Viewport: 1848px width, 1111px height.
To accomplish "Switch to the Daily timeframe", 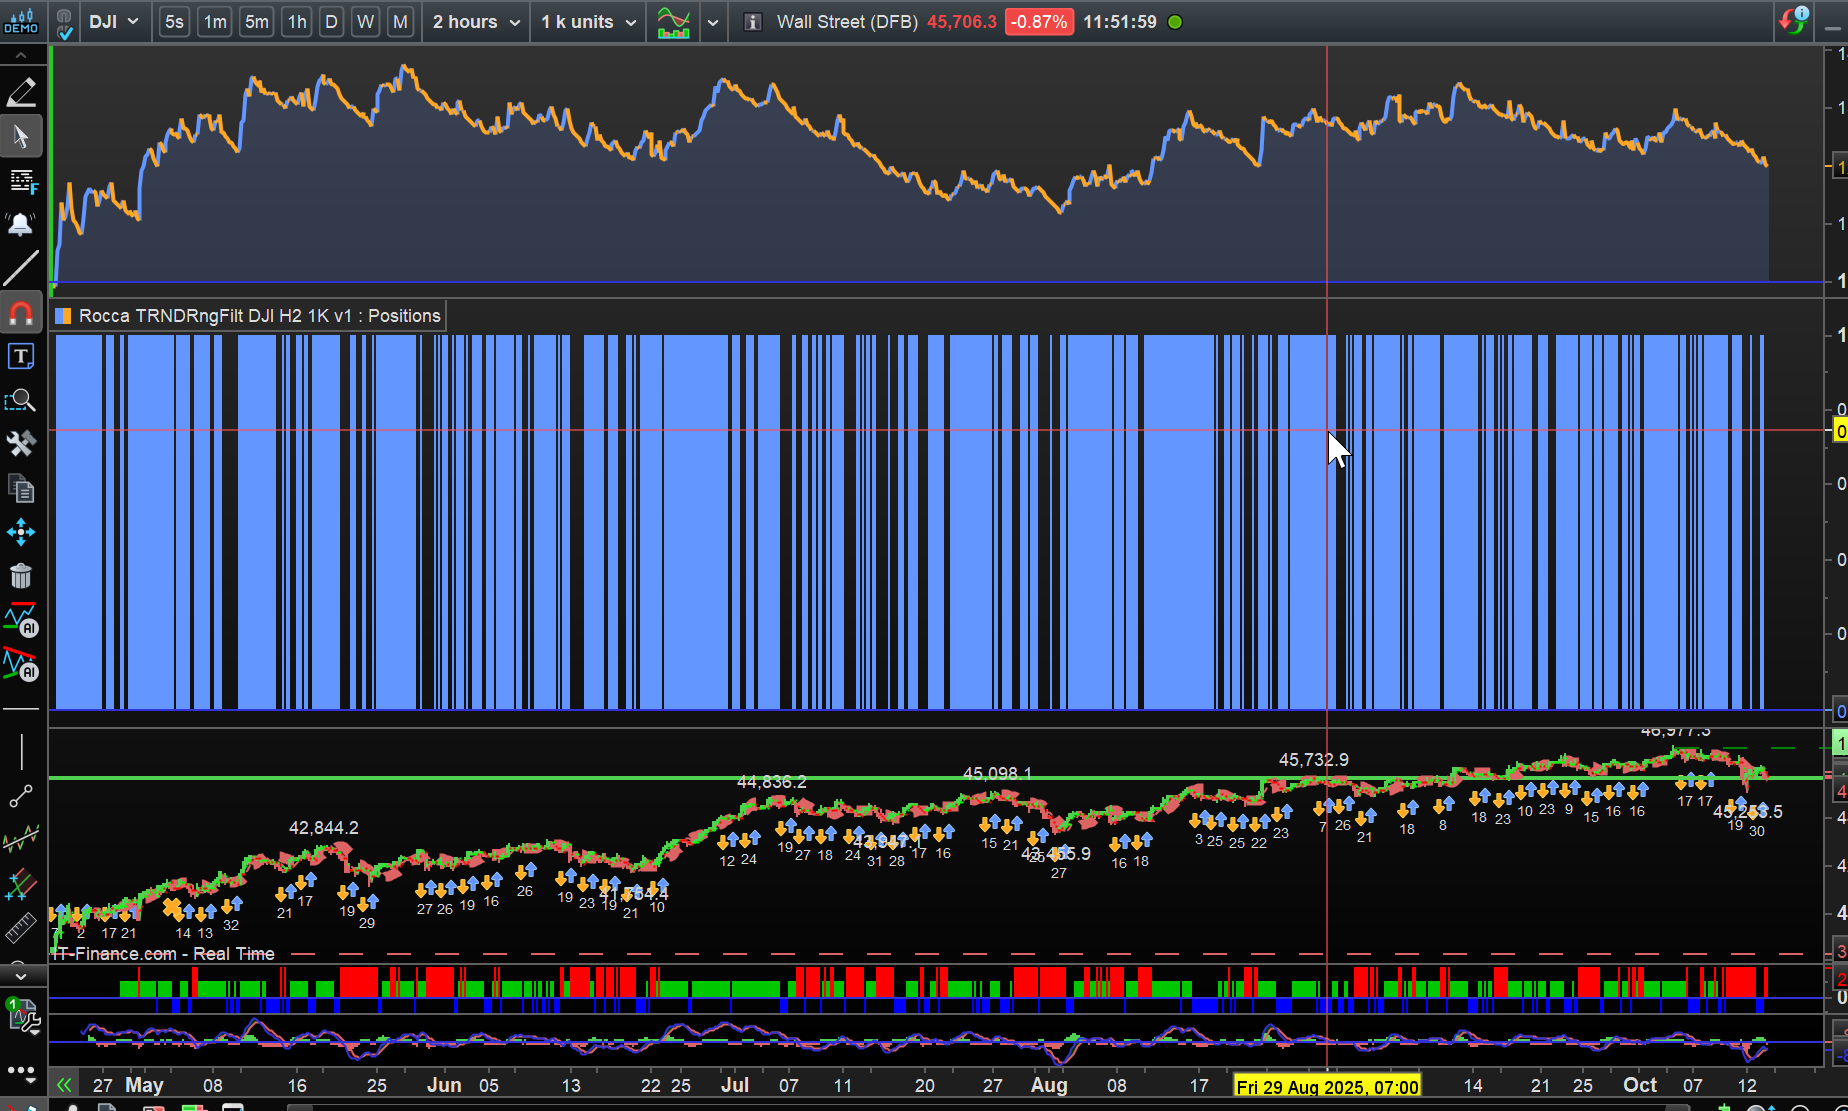I will click(332, 22).
